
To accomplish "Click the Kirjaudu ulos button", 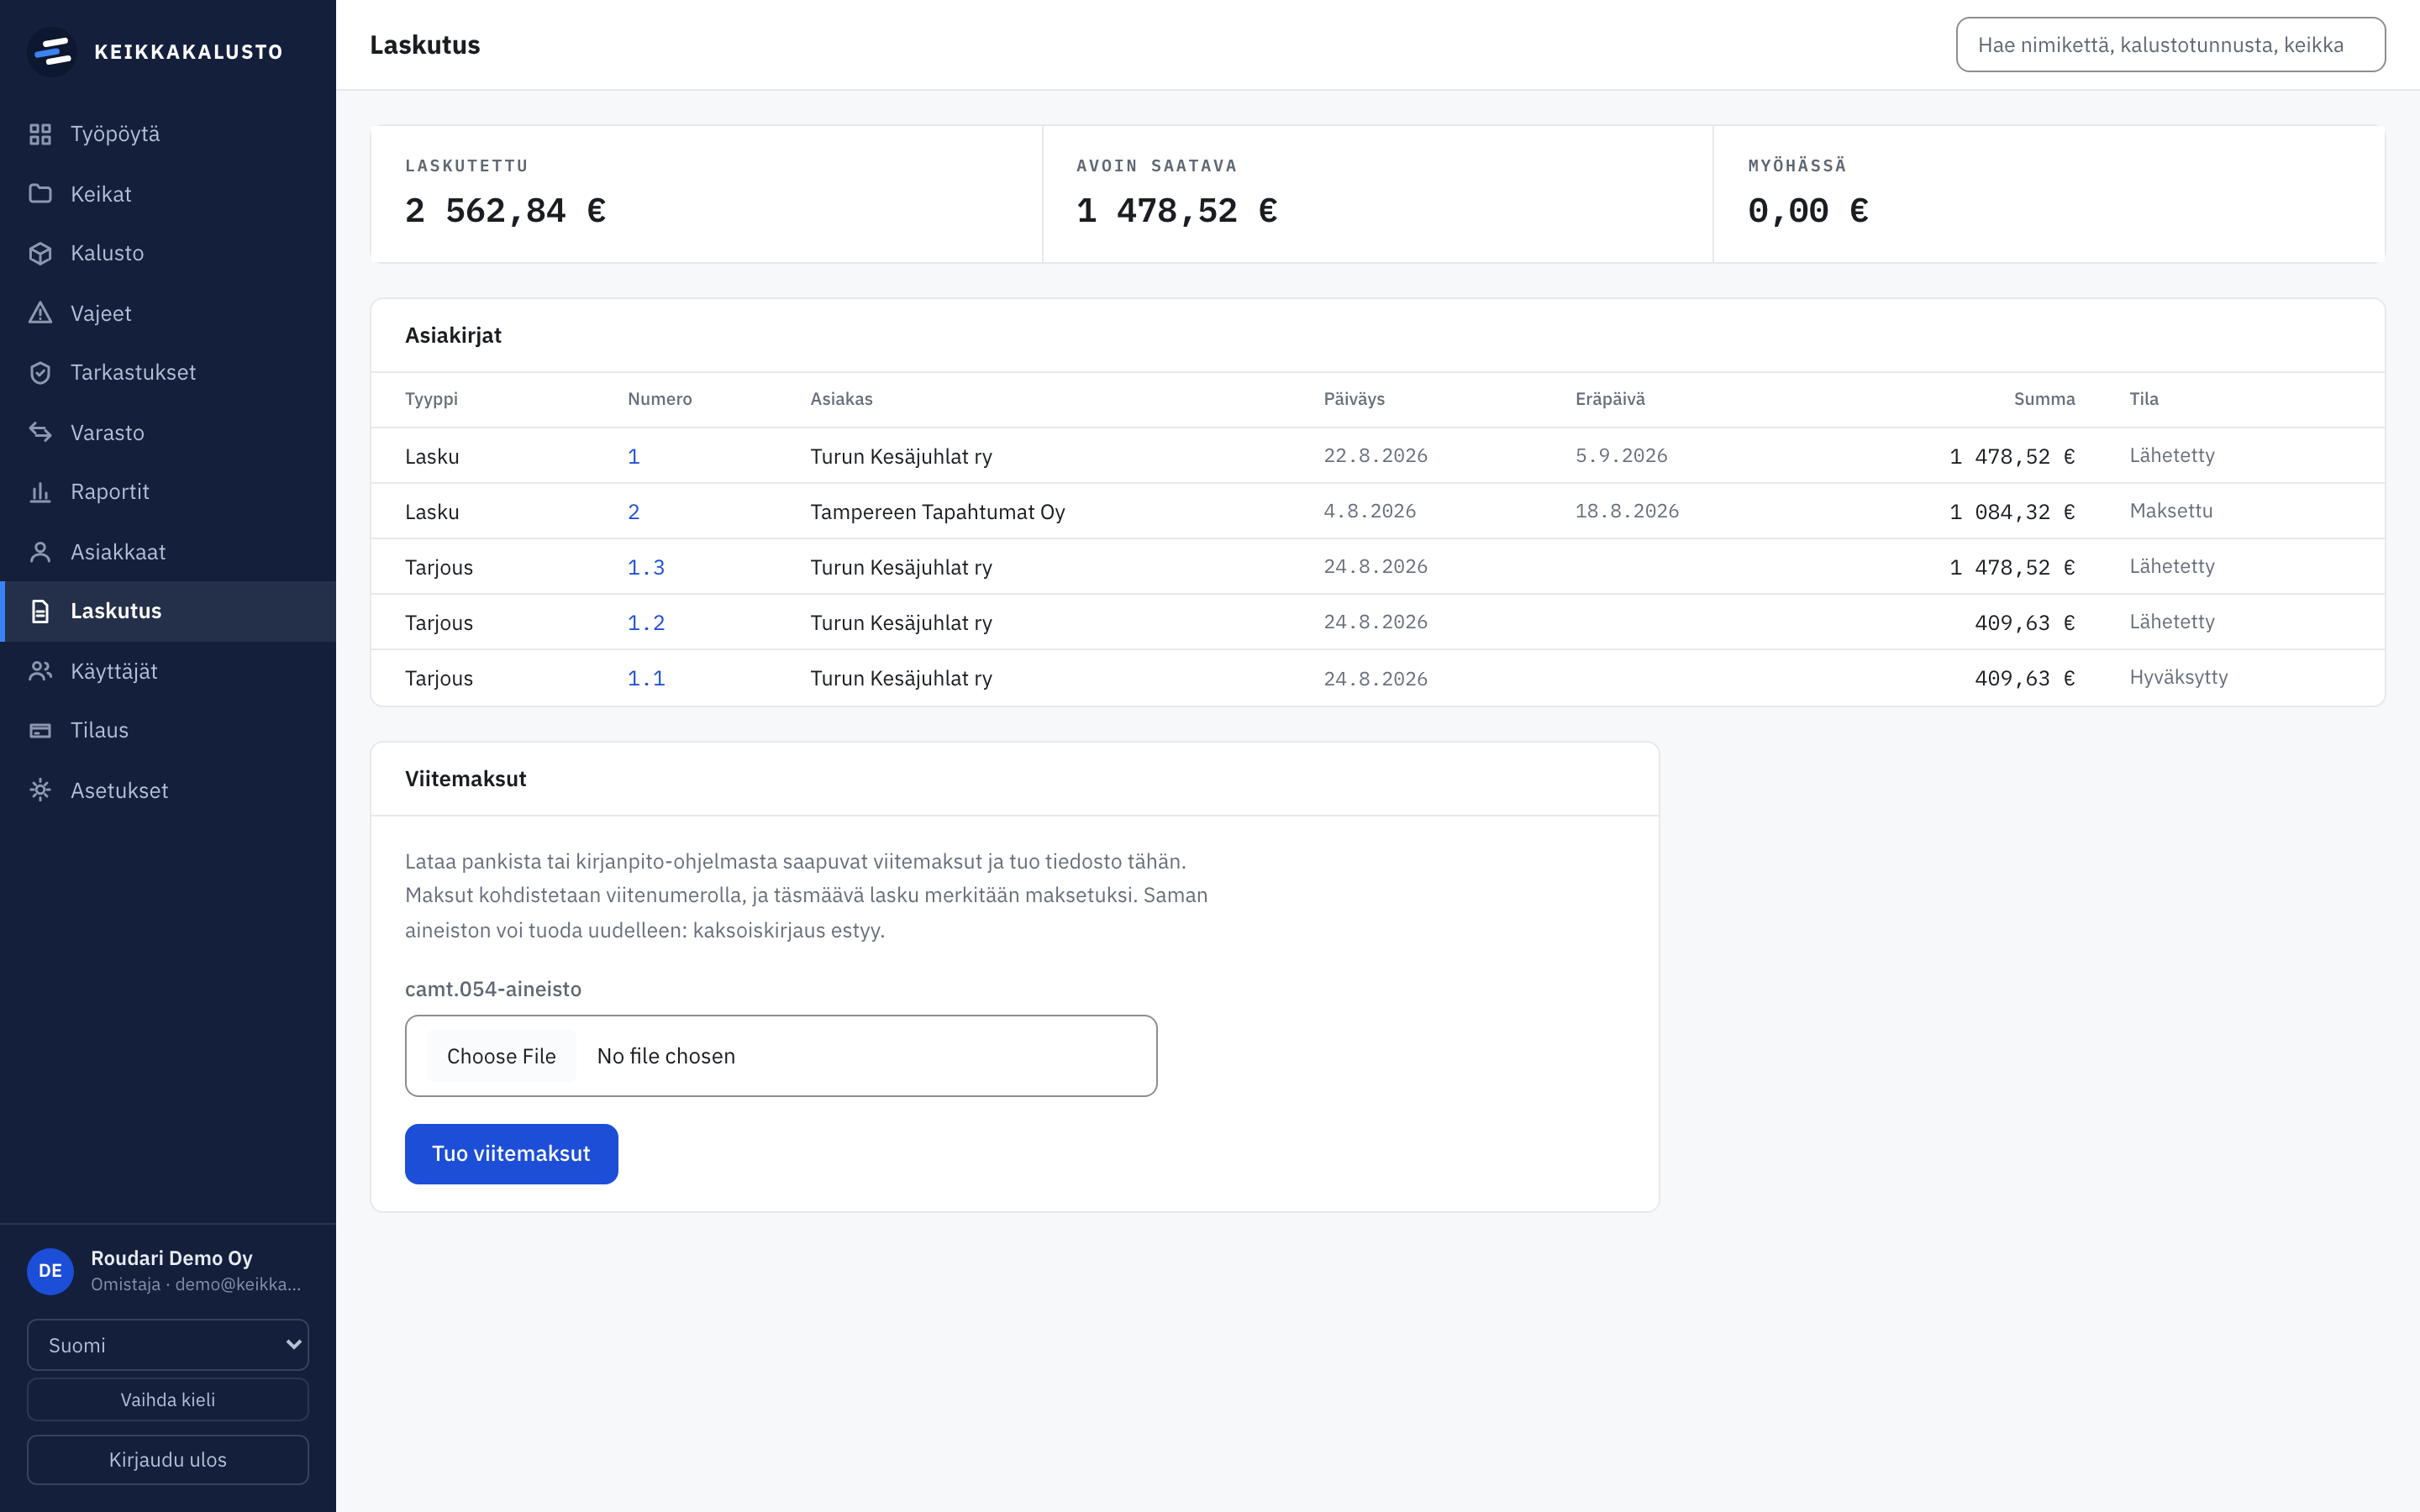I will [x=168, y=1460].
